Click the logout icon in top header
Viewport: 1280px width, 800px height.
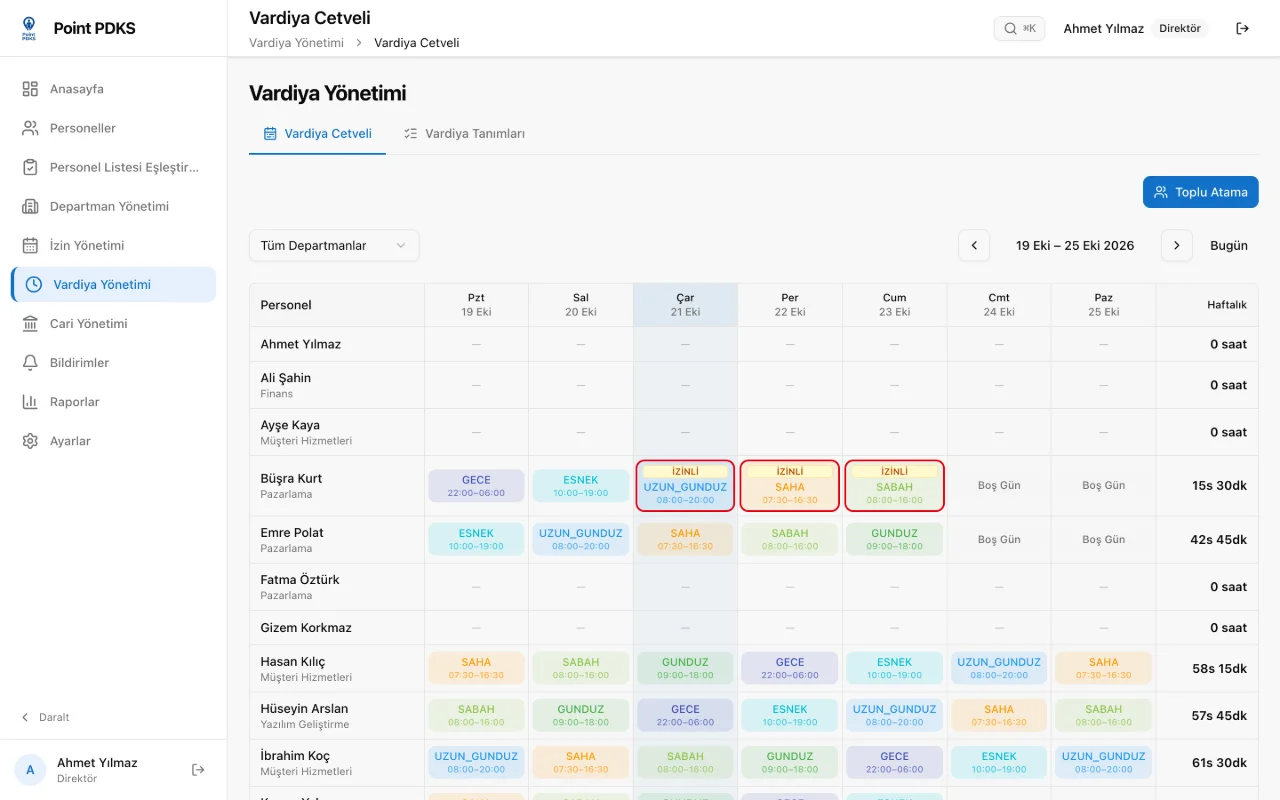tap(1243, 28)
